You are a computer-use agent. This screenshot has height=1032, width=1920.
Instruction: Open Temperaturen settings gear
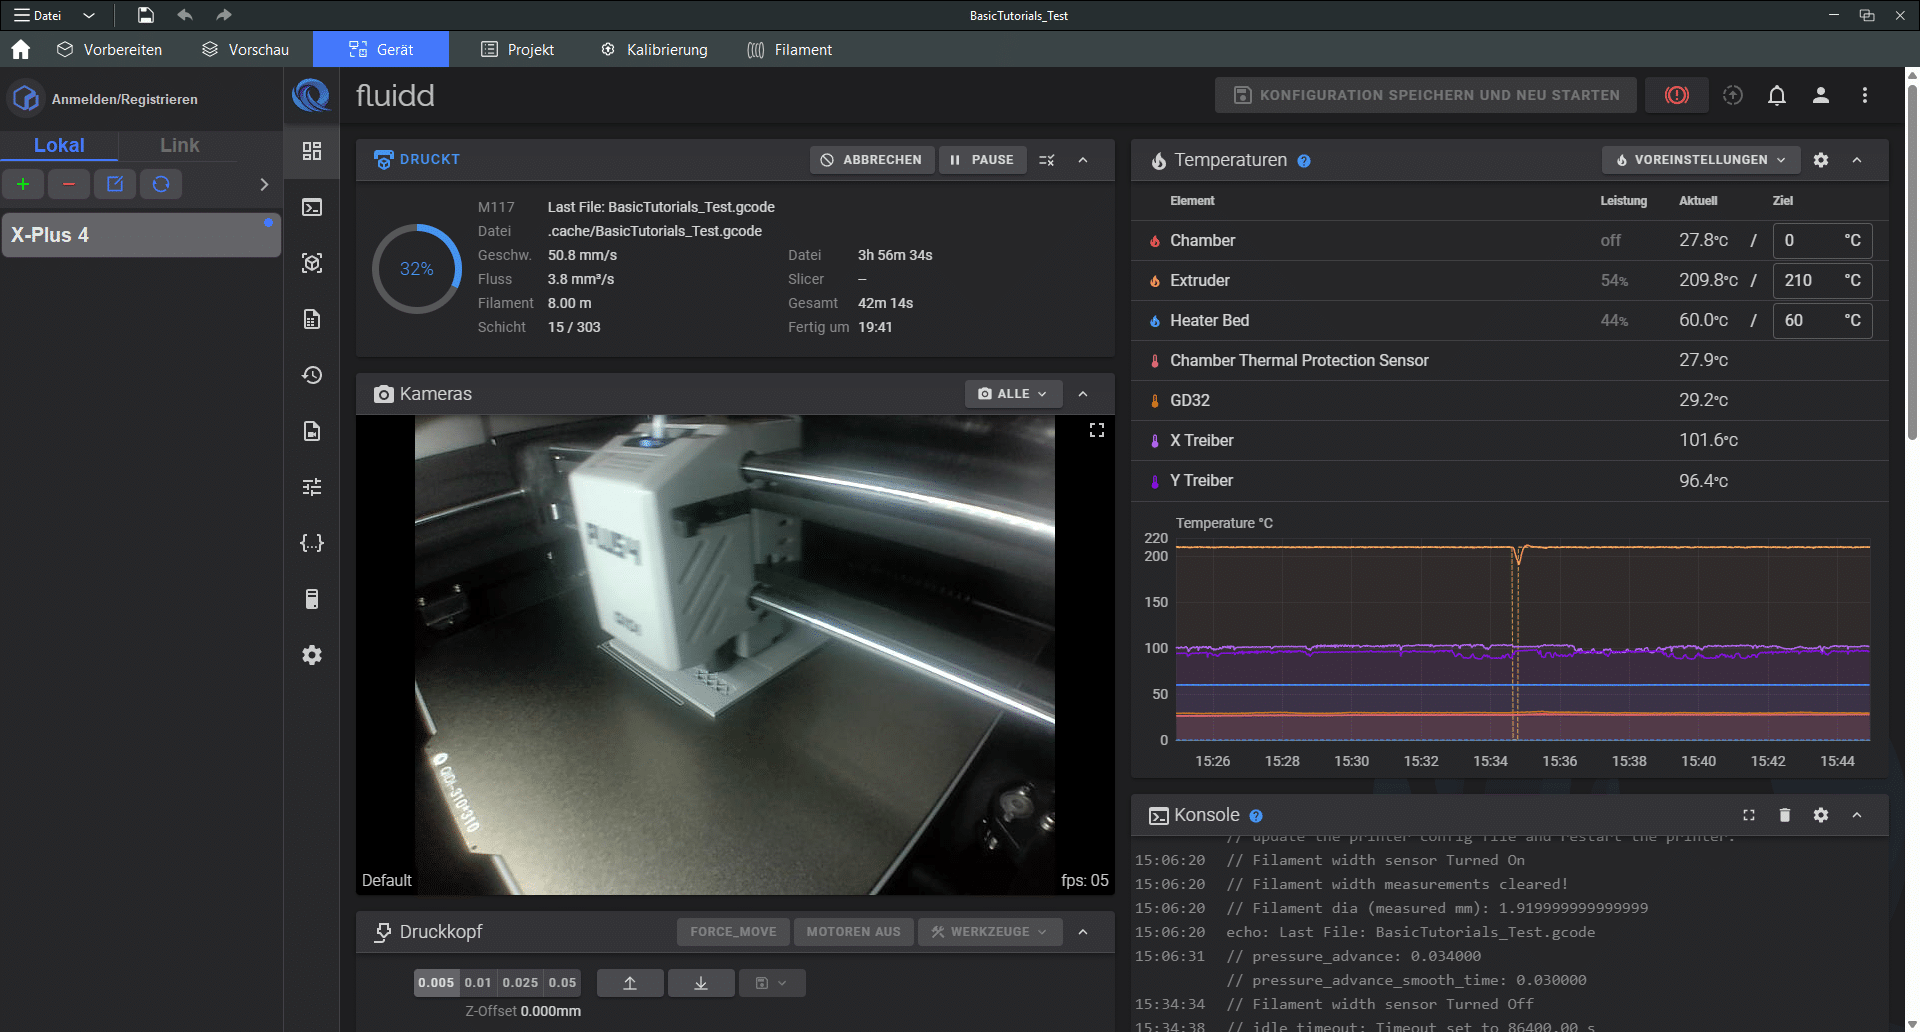pos(1820,160)
